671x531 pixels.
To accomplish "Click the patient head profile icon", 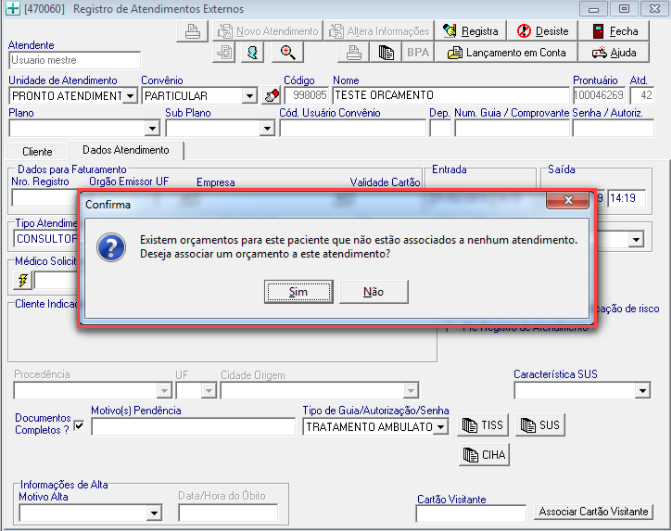I will click(x=252, y=53).
